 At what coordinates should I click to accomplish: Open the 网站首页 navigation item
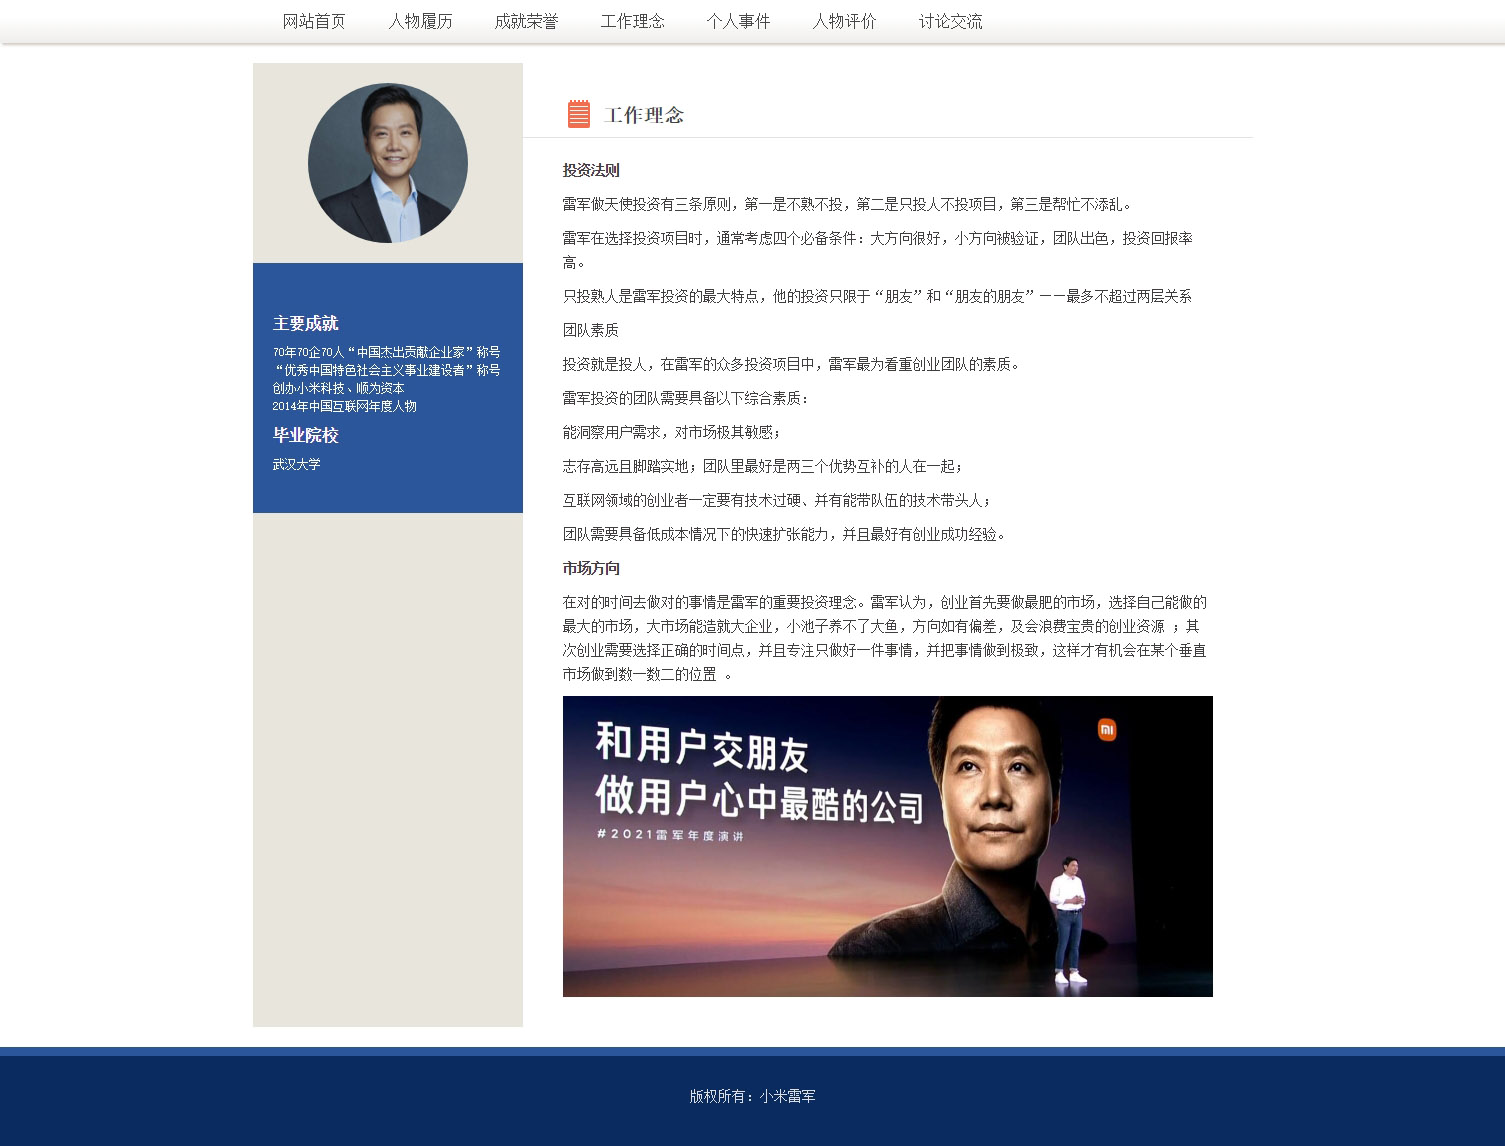[x=314, y=21]
